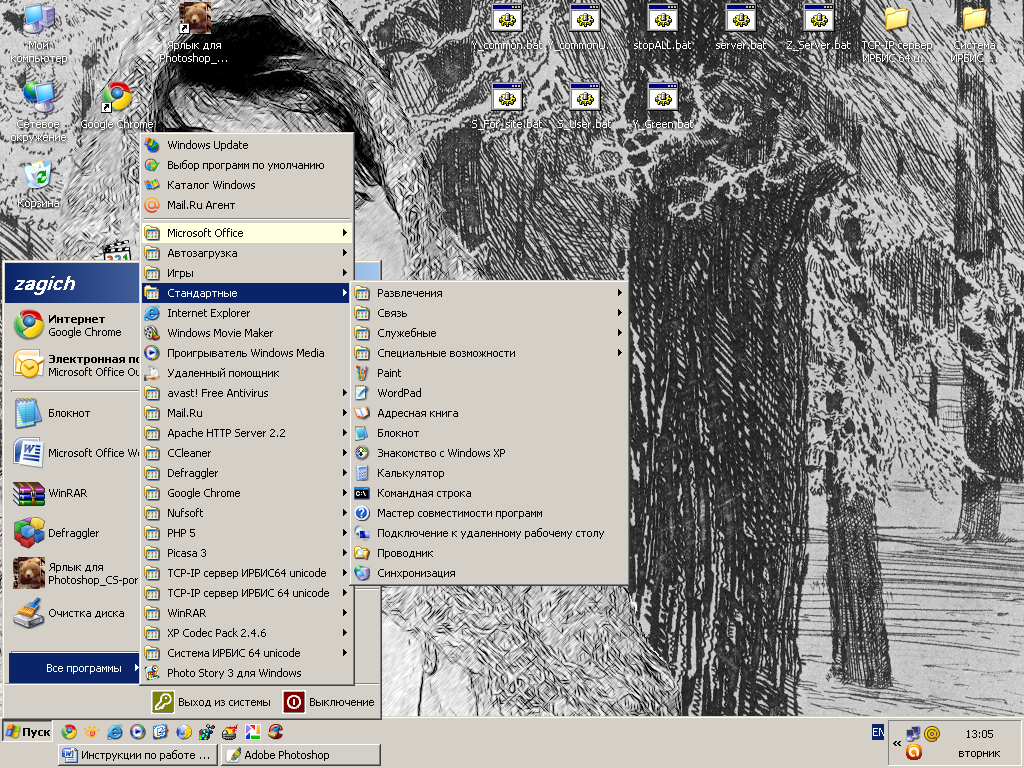Image resolution: width=1024 pixels, height=768 pixels.
Task: Show hidden tray icons with the chevron
Action: [897, 743]
